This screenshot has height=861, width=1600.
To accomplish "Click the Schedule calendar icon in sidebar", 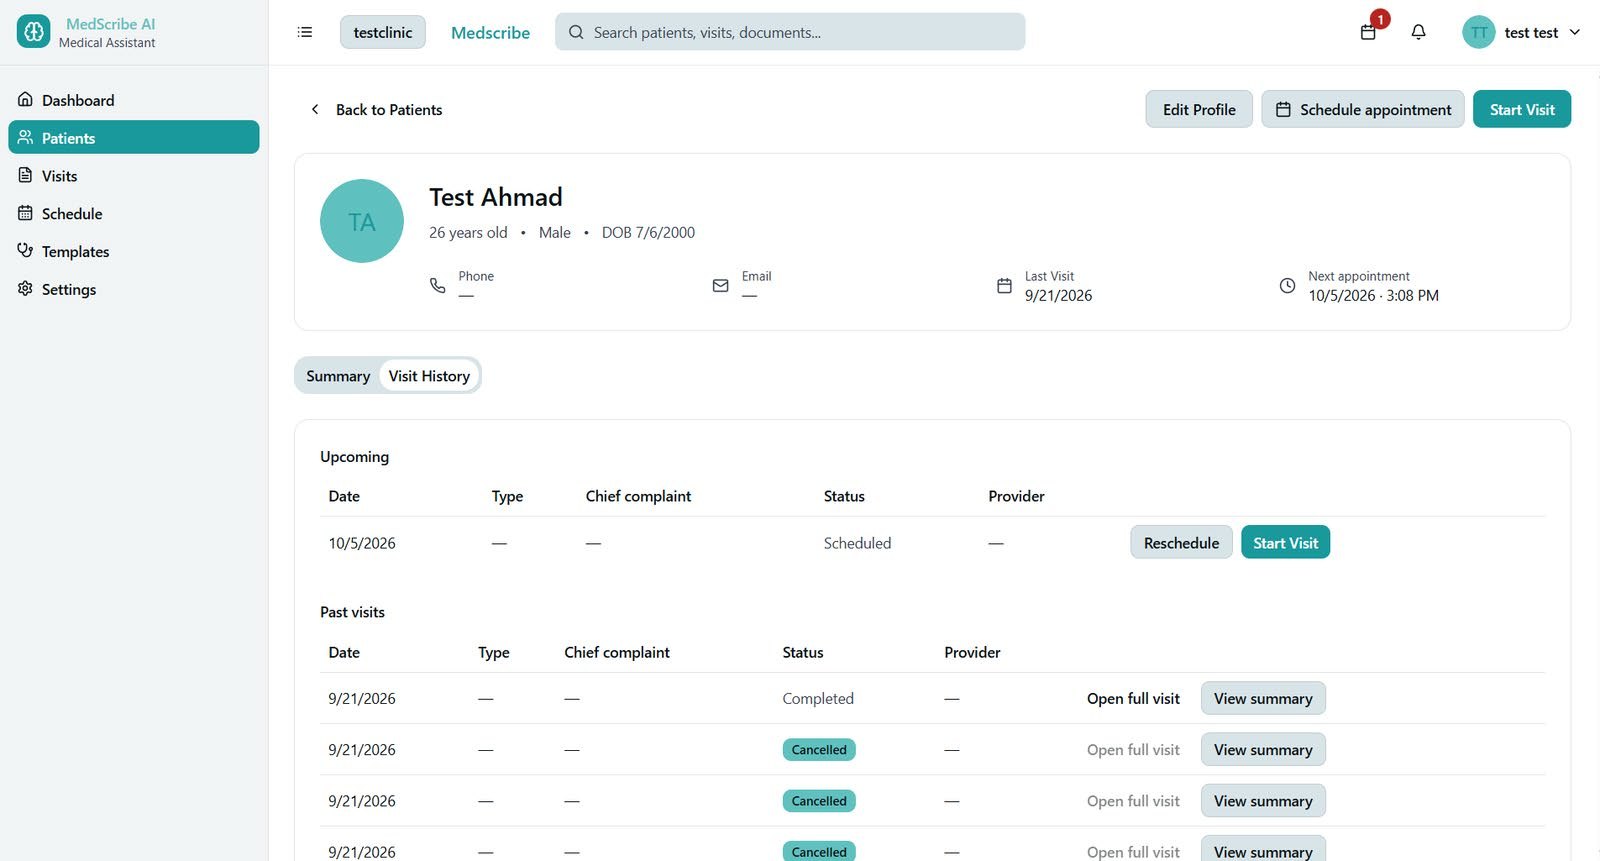I will 25,213.
